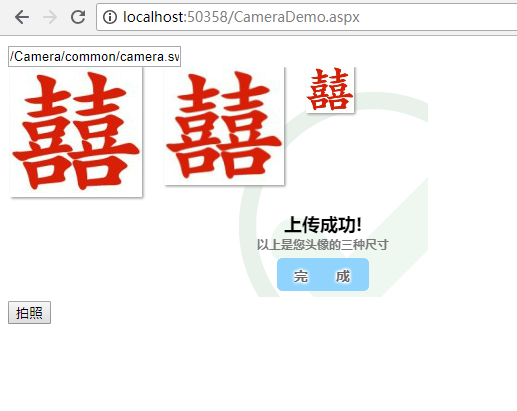Click the 成 character on blue button
517x411 pixels.
[x=343, y=276]
